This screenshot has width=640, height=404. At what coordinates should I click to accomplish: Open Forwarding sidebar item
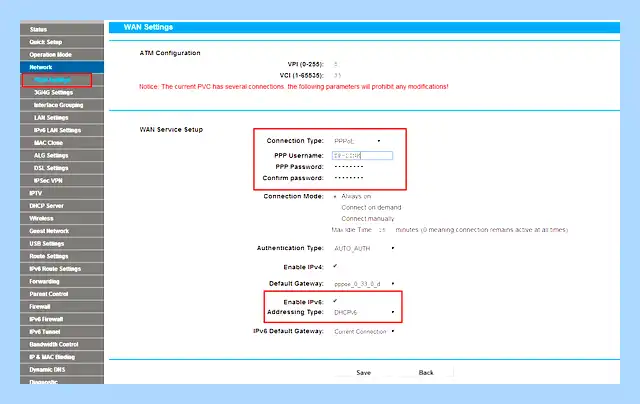pyautogui.click(x=62, y=282)
